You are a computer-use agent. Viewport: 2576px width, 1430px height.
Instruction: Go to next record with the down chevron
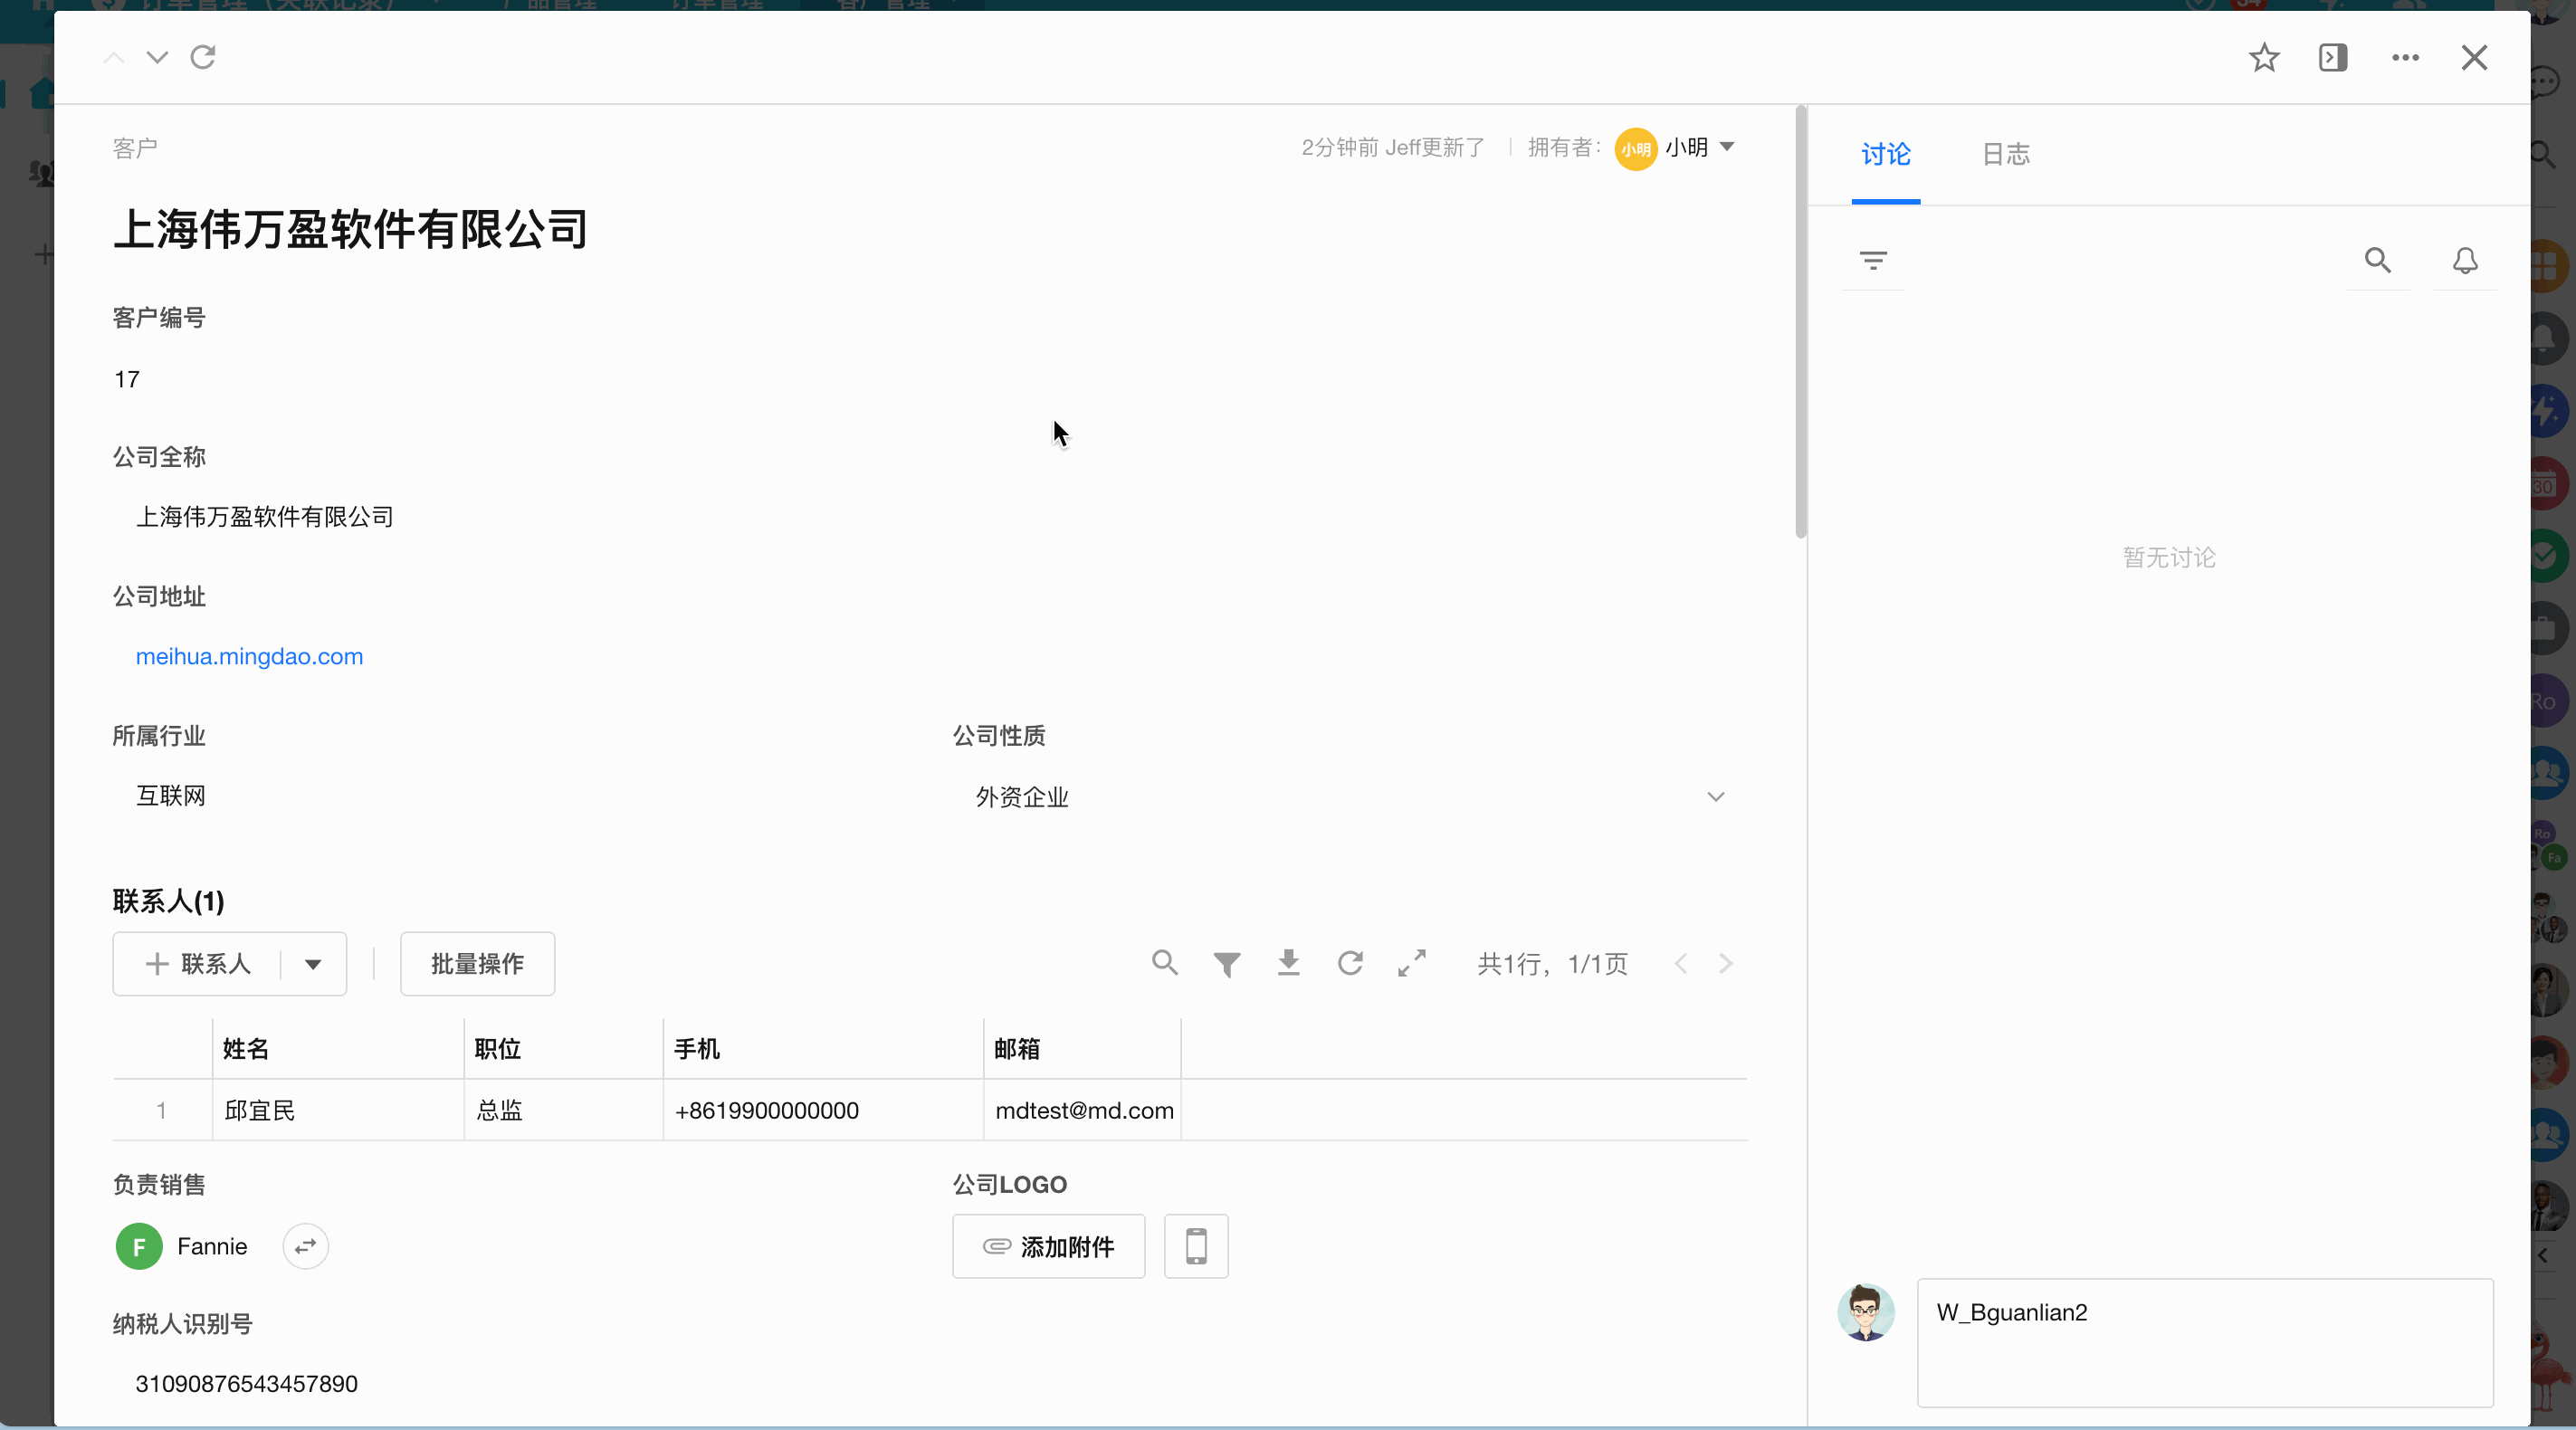pos(157,58)
